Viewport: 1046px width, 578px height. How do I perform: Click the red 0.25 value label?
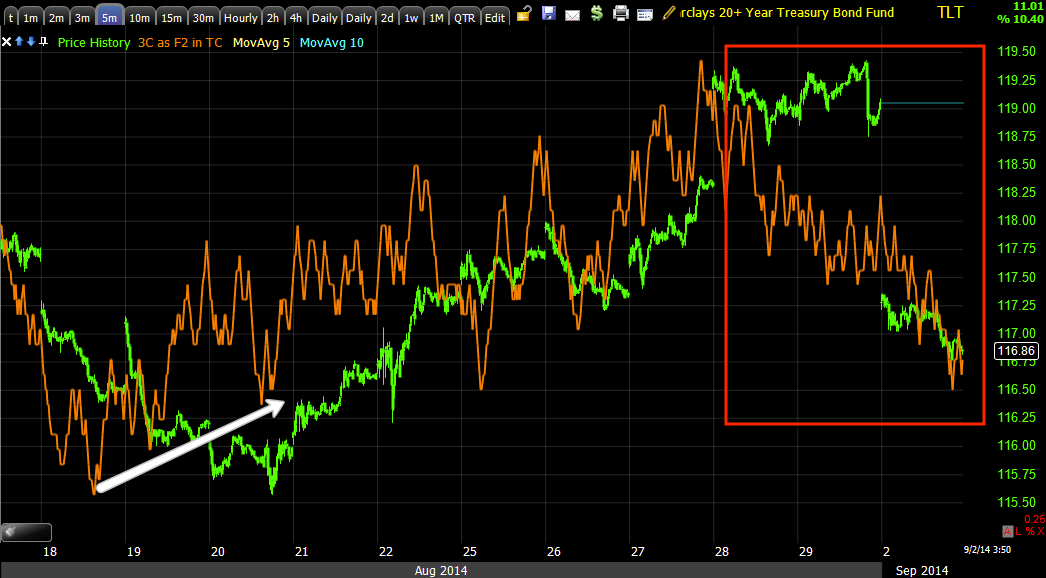click(1034, 519)
